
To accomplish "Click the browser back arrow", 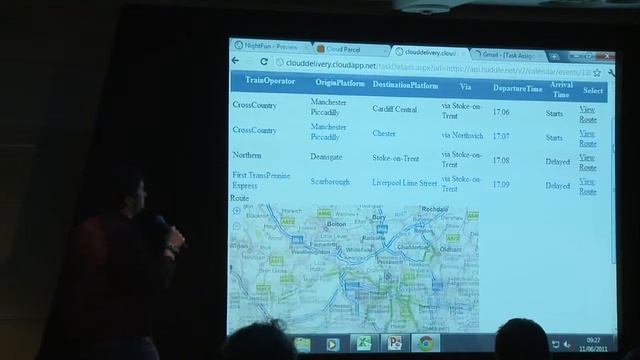I will [236, 61].
